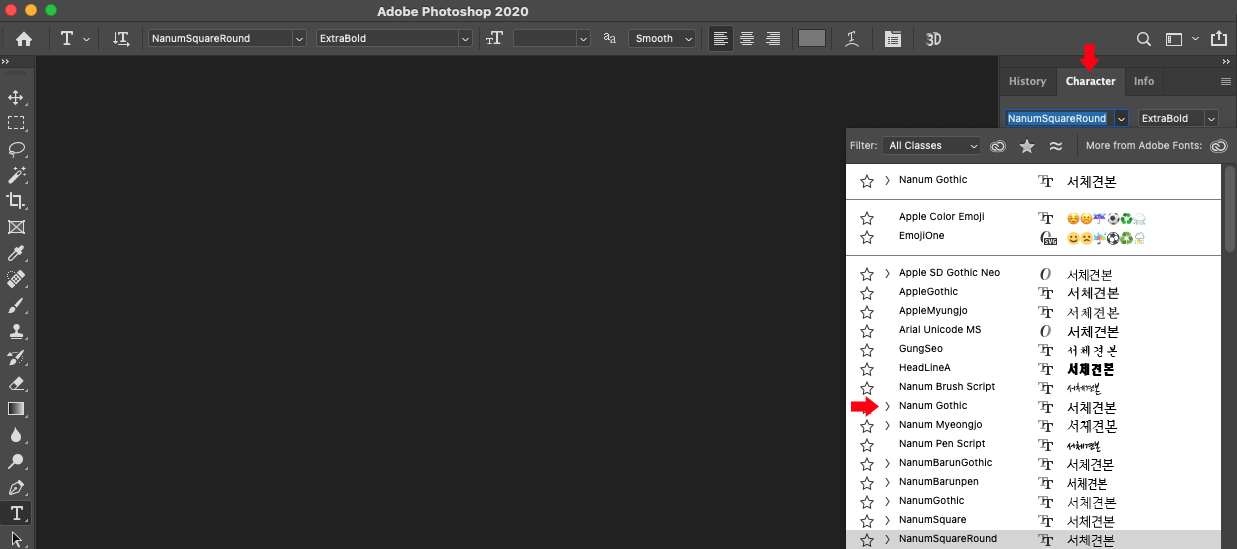Open font family dropdown in options bar
Image resolution: width=1237 pixels, height=549 pixels.
click(299, 39)
